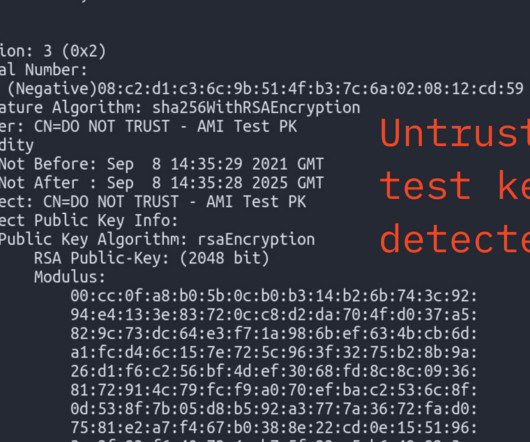Click RSA Public-Key 2048 bit line
This screenshot has height=442, width=530.
[151, 259]
